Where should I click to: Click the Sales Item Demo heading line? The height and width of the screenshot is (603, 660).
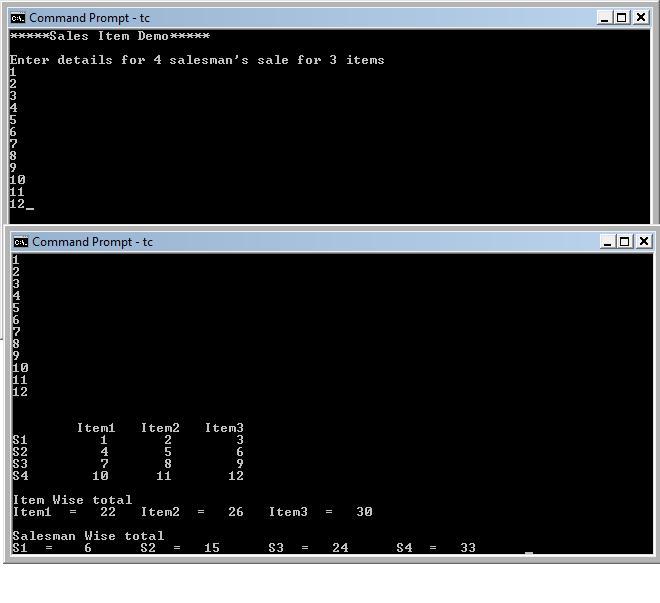click(110, 37)
